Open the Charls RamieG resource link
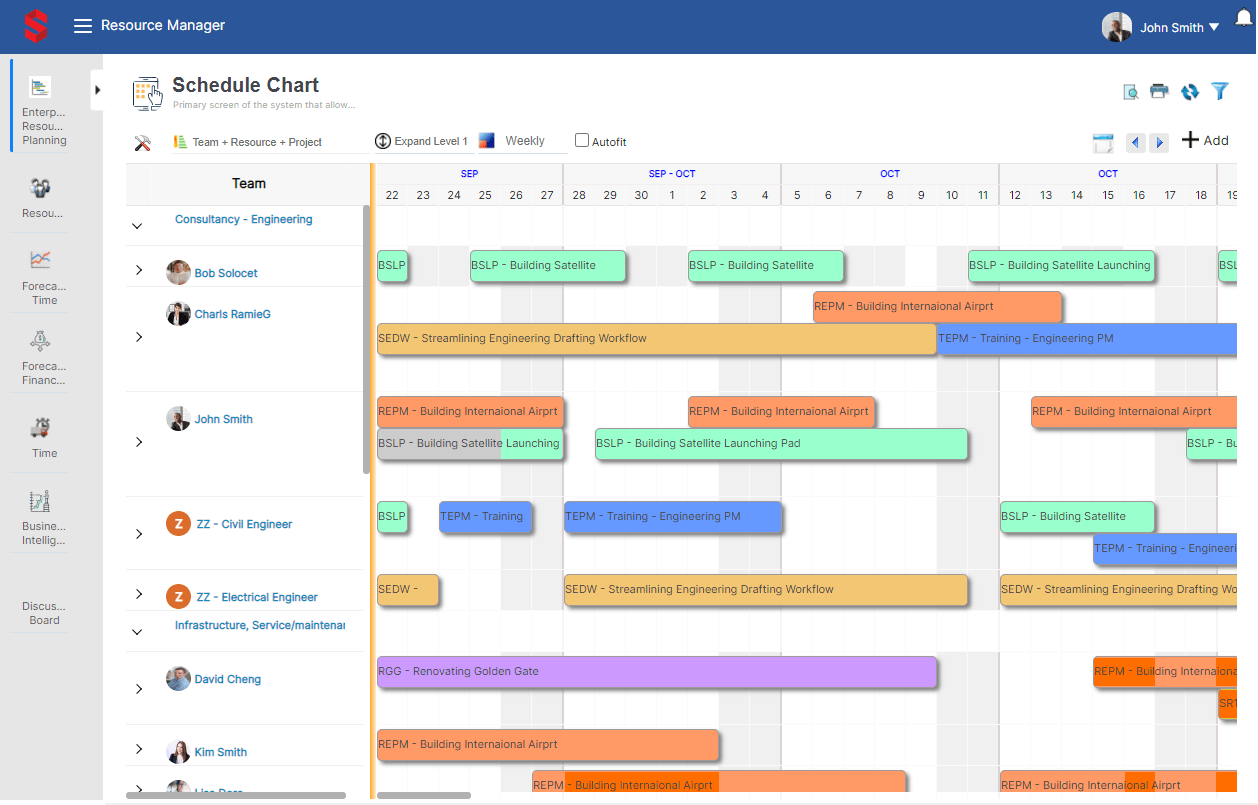Image resolution: width=1258 pixels, height=805 pixels. click(232, 314)
